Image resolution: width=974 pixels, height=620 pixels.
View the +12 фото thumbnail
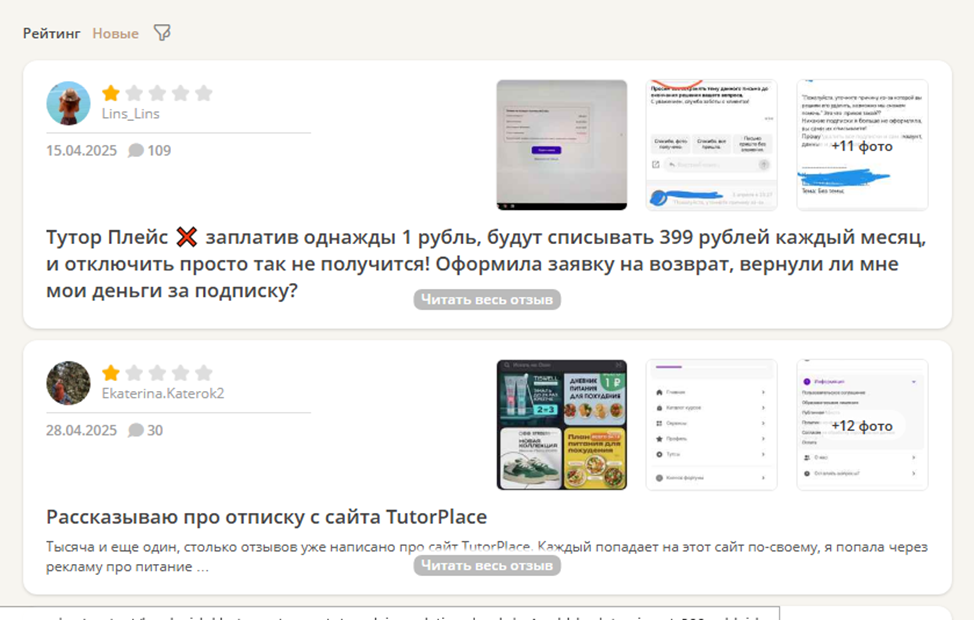862,425
